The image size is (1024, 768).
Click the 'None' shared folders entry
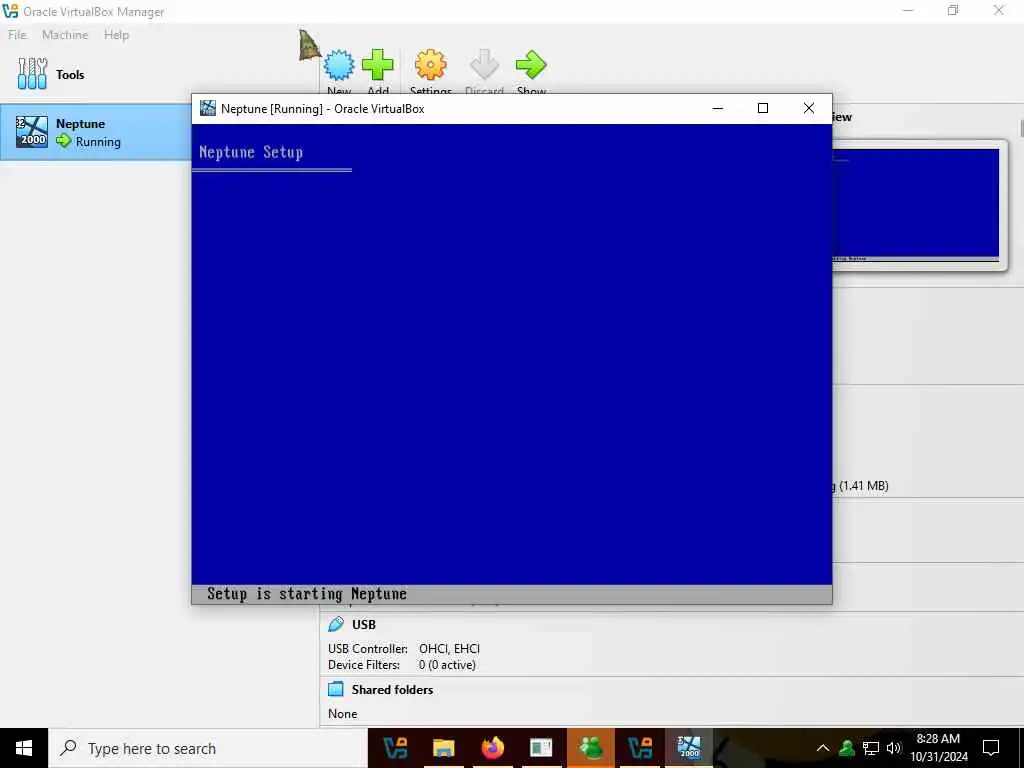342,714
